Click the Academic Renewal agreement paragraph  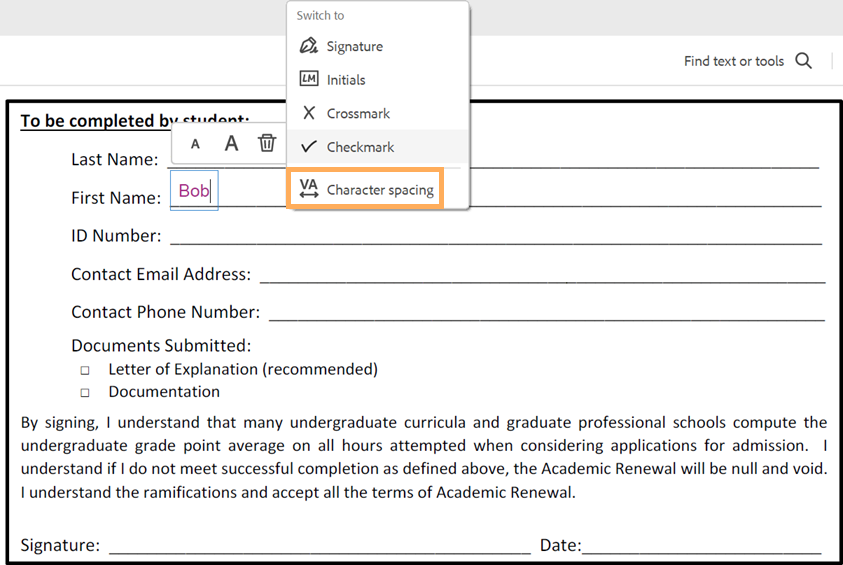click(423, 457)
